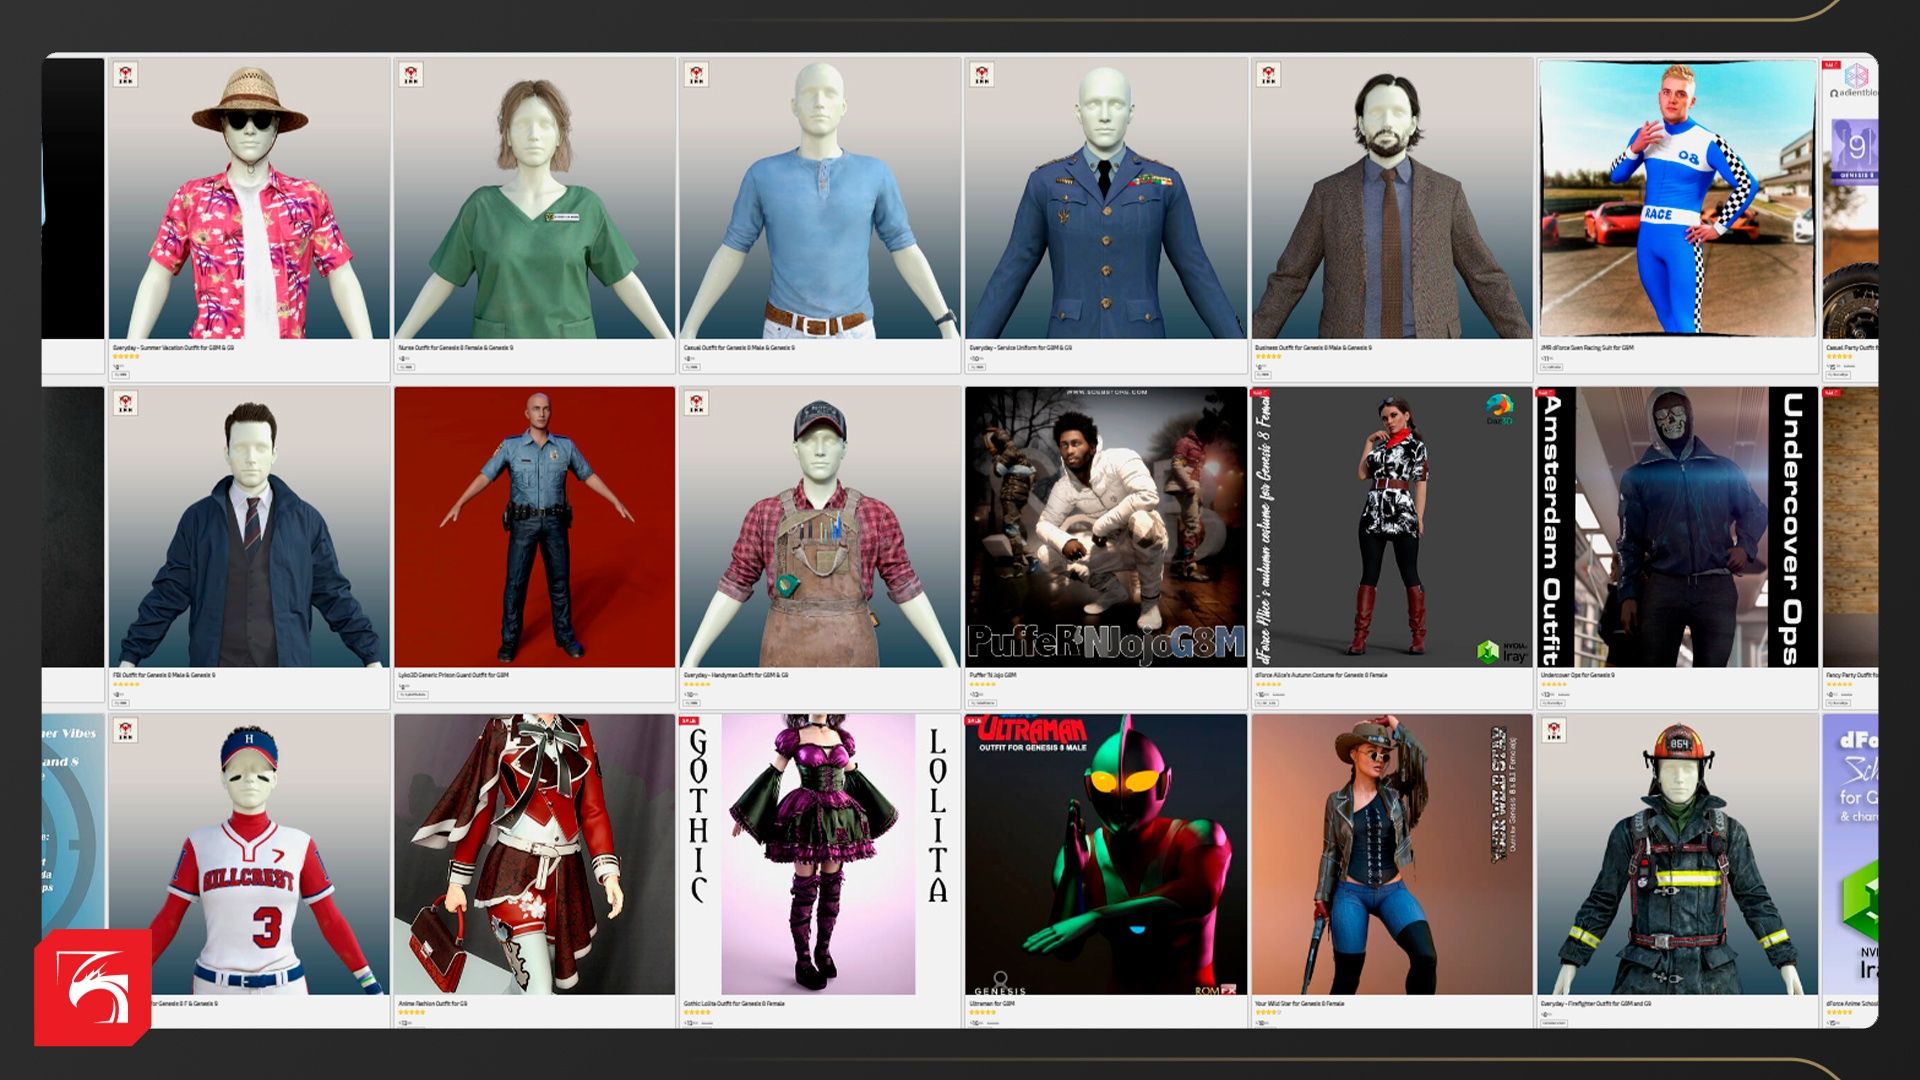Click 'Lyko3D Generic Prison Guard Outfit' title
Image resolution: width=1920 pixels, height=1080 pixels.
[x=453, y=675]
